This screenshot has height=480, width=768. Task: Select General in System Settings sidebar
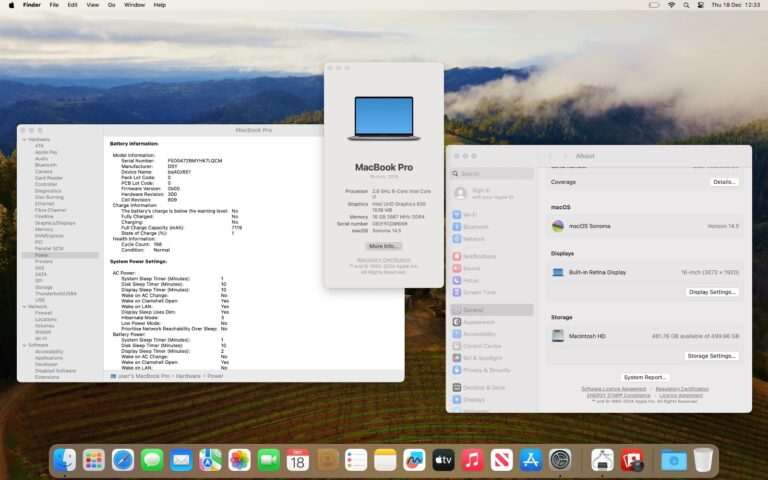coord(491,310)
